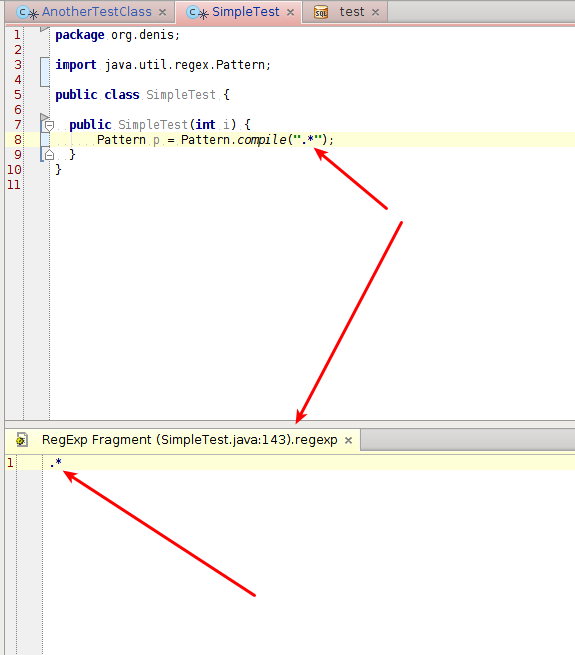Click the 'int i' constructor parameter

tap(212, 124)
